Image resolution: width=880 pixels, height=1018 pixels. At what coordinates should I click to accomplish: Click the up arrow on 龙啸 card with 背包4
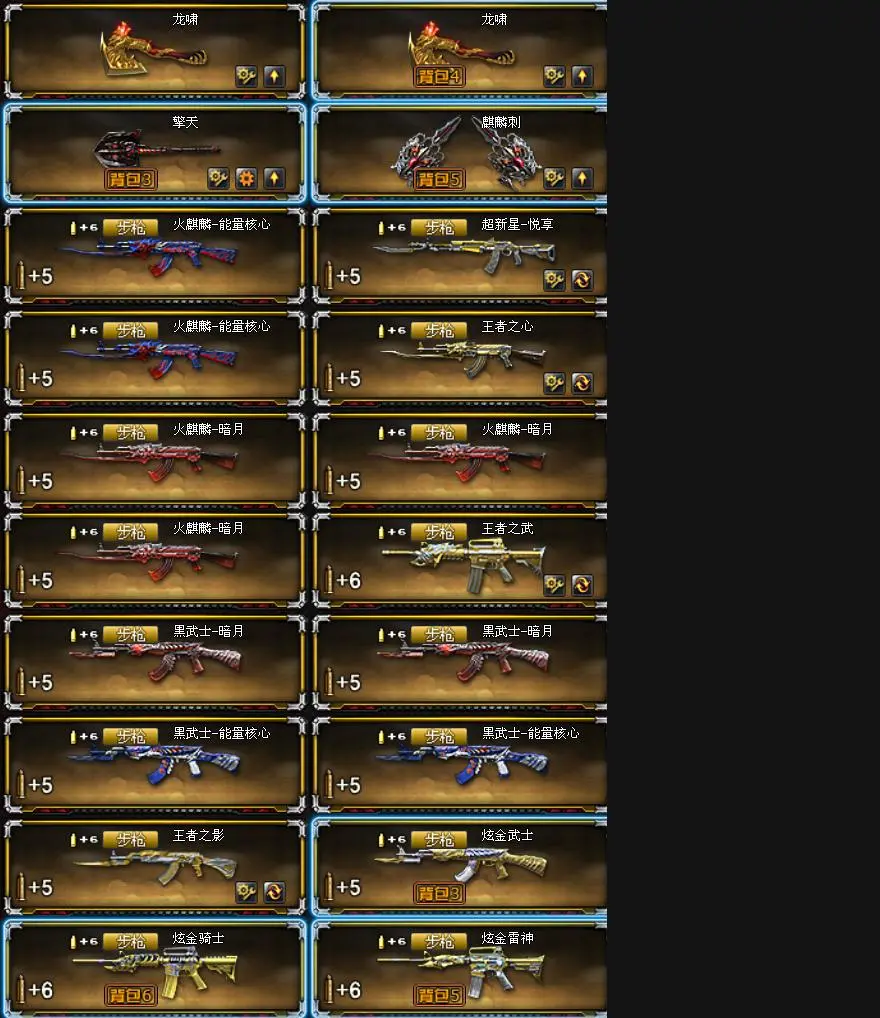click(582, 77)
